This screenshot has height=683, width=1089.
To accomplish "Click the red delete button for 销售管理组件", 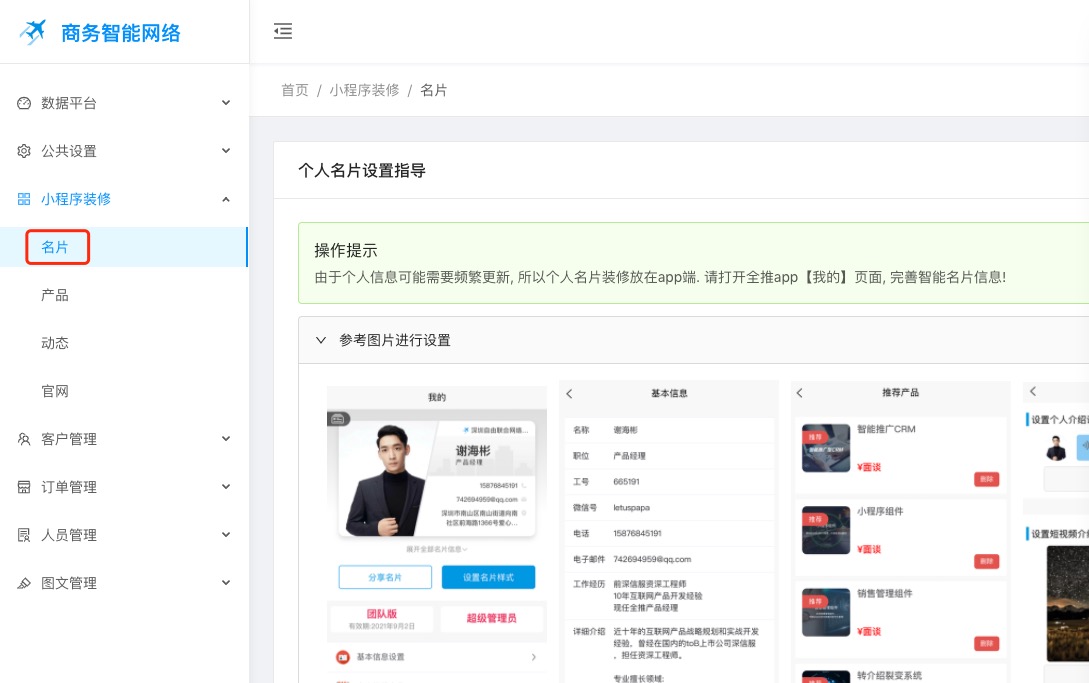I will (x=986, y=643).
